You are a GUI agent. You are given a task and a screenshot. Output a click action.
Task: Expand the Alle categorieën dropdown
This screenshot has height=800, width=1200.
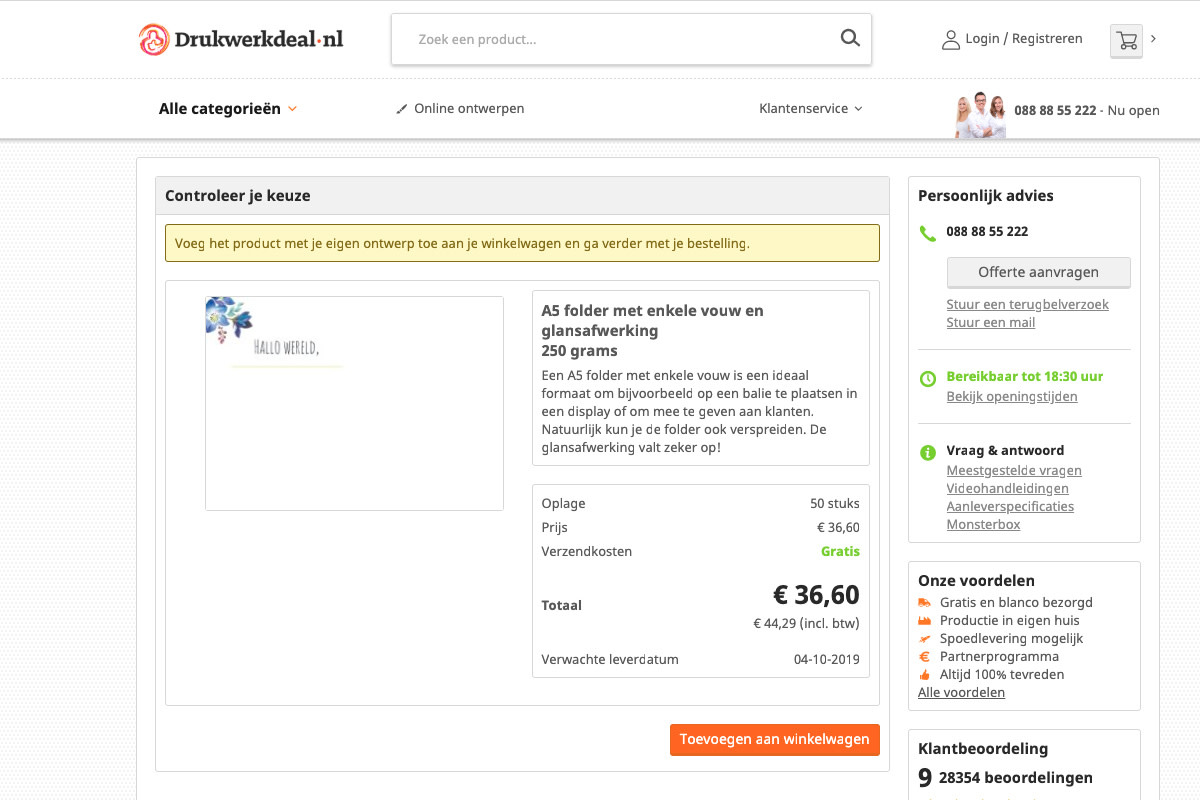click(x=227, y=108)
